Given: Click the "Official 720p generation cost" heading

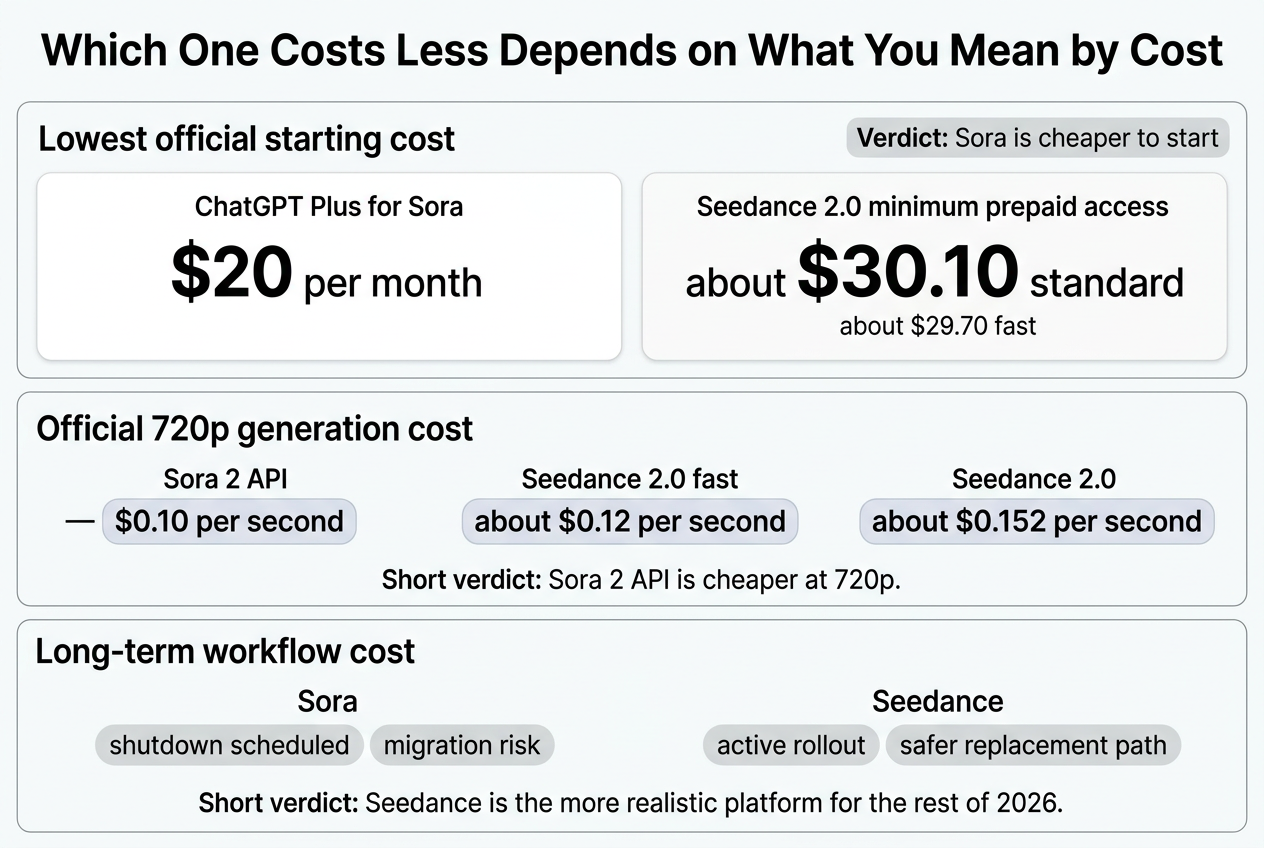Looking at the screenshot, I should (x=255, y=429).
